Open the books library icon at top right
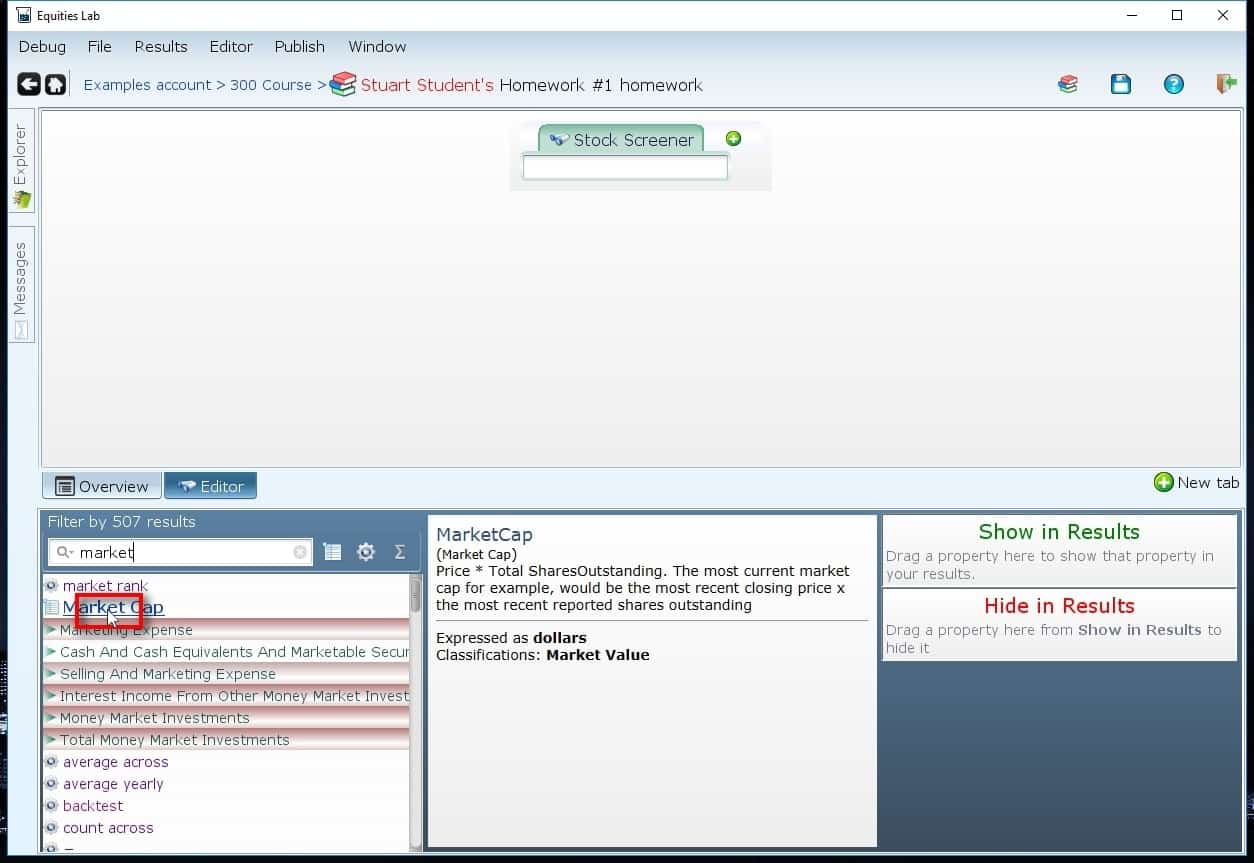 pyautogui.click(x=1068, y=84)
